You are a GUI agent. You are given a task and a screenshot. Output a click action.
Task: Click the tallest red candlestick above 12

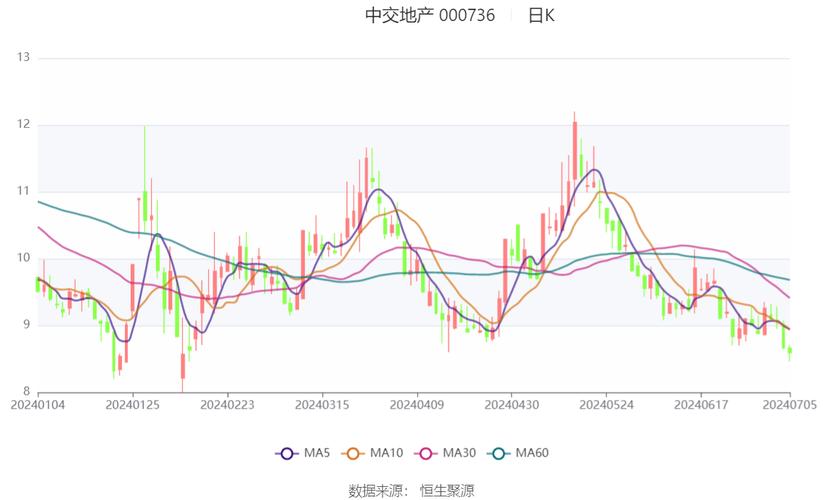pos(575,150)
